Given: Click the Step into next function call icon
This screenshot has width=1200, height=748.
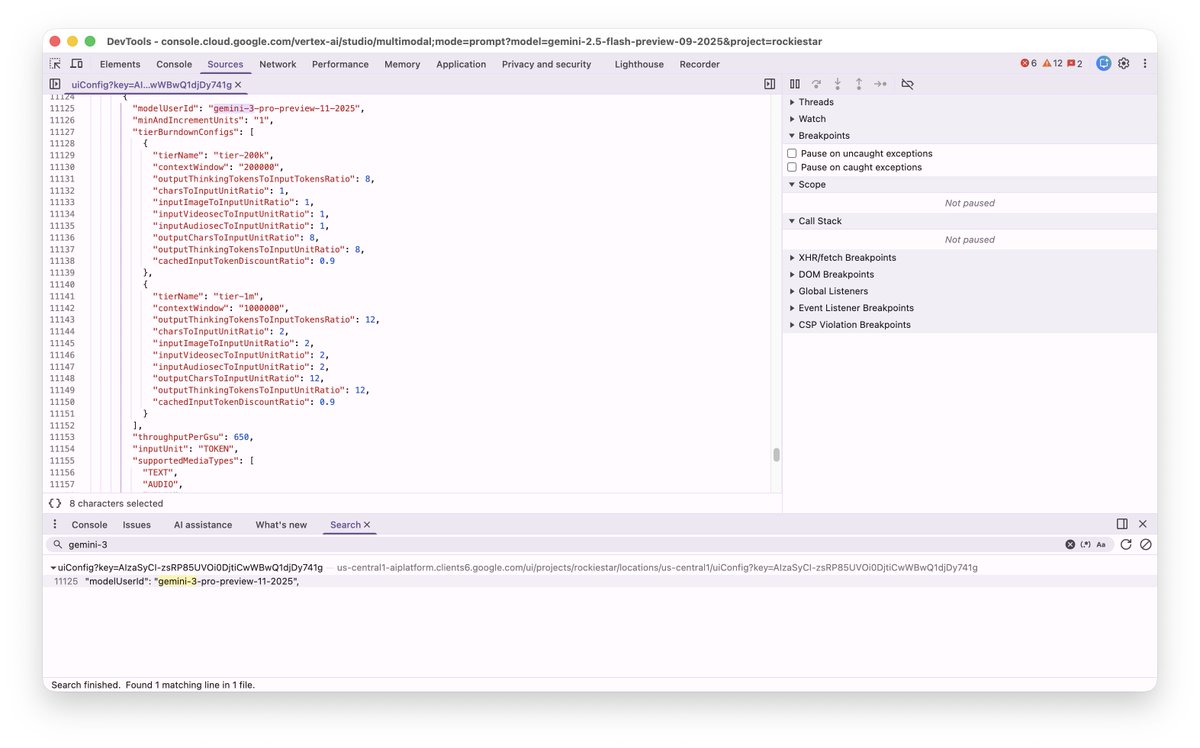Looking at the screenshot, I should [x=838, y=84].
